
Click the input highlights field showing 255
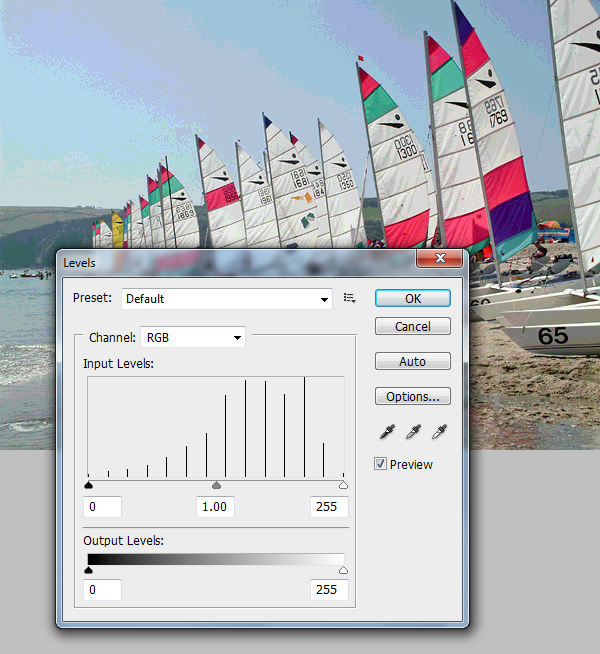point(329,507)
